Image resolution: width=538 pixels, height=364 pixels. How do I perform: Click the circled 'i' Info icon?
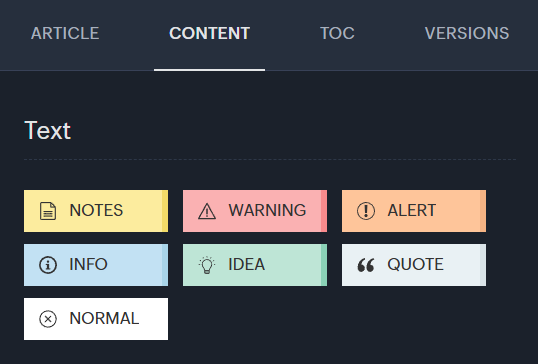[x=48, y=265]
